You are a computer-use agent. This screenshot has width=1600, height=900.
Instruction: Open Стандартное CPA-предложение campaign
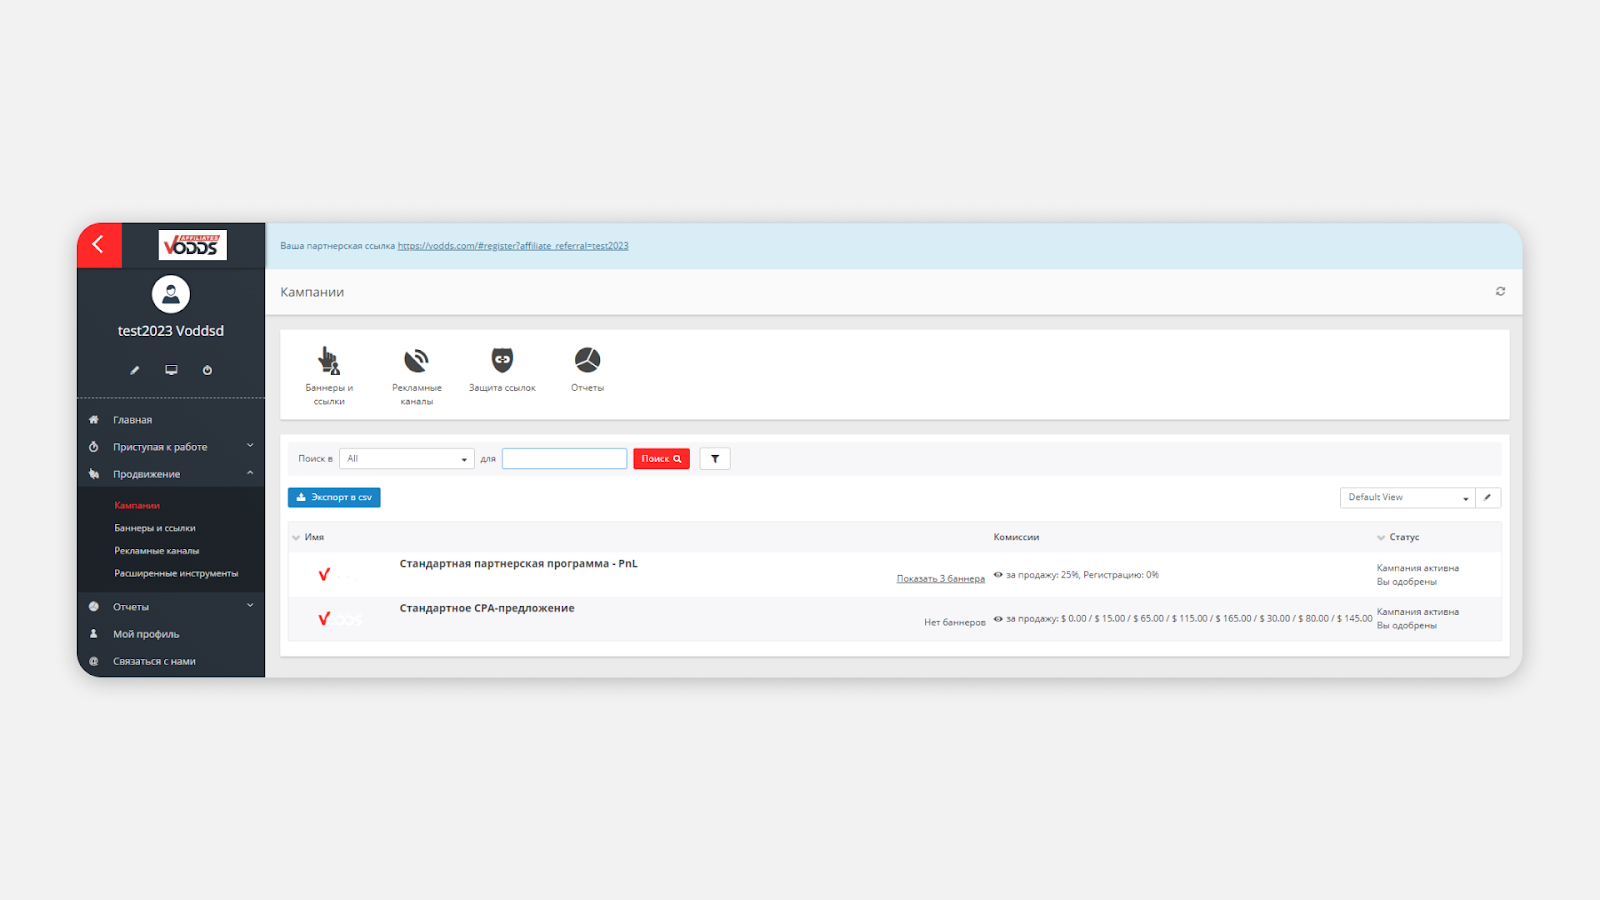[487, 608]
